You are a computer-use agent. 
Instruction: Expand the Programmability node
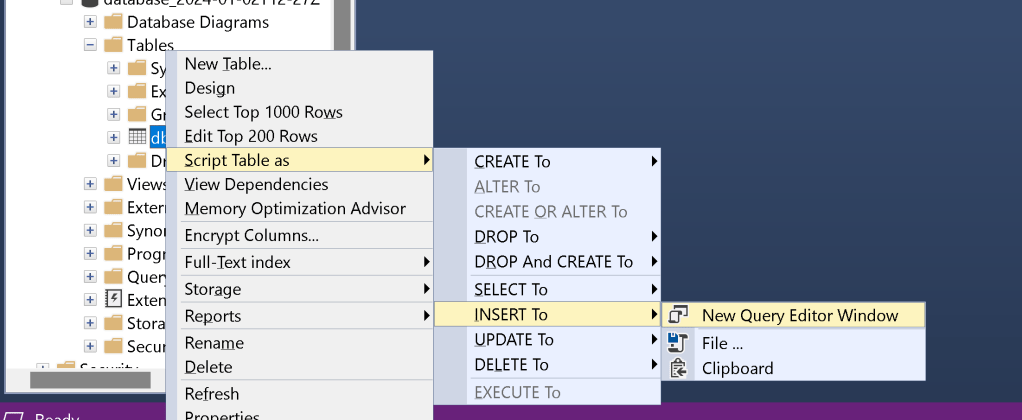pos(90,253)
